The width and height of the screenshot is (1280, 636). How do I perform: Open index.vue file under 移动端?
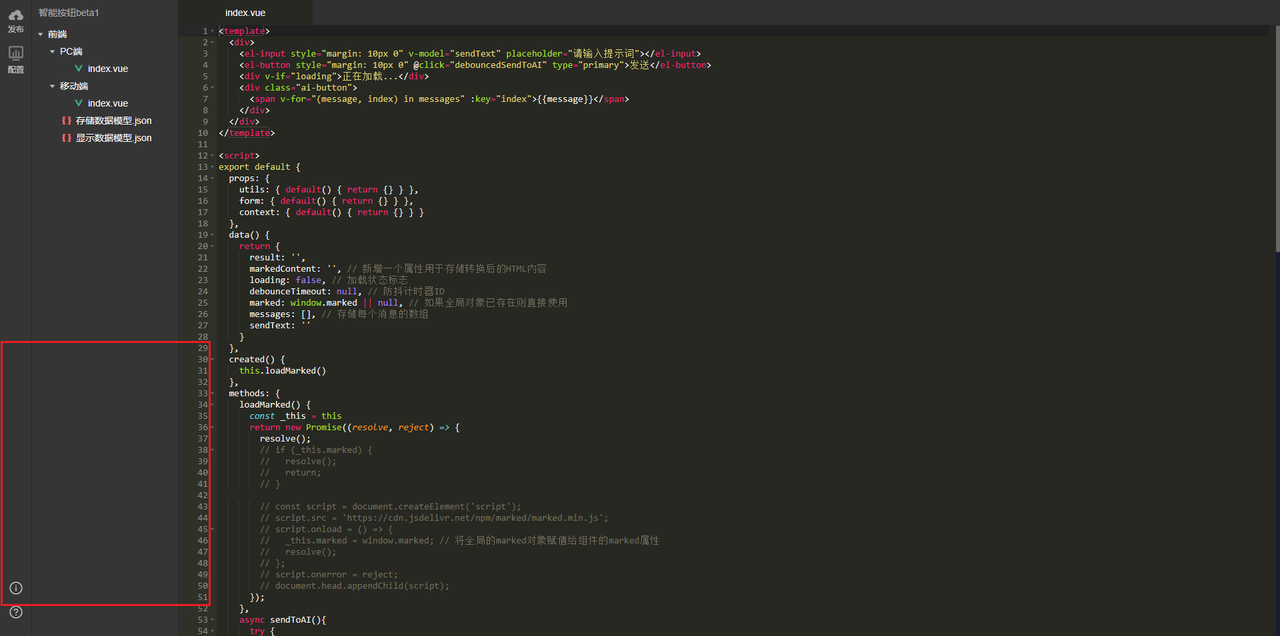(x=107, y=103)
